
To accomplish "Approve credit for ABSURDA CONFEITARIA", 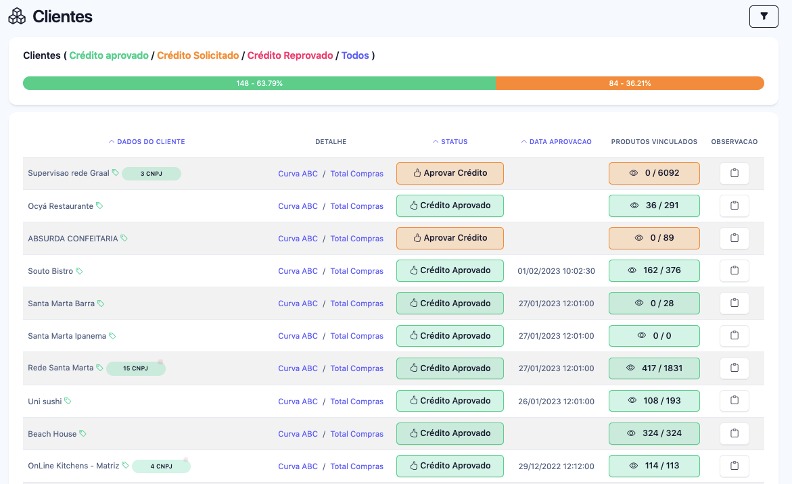I will [450, 238].
